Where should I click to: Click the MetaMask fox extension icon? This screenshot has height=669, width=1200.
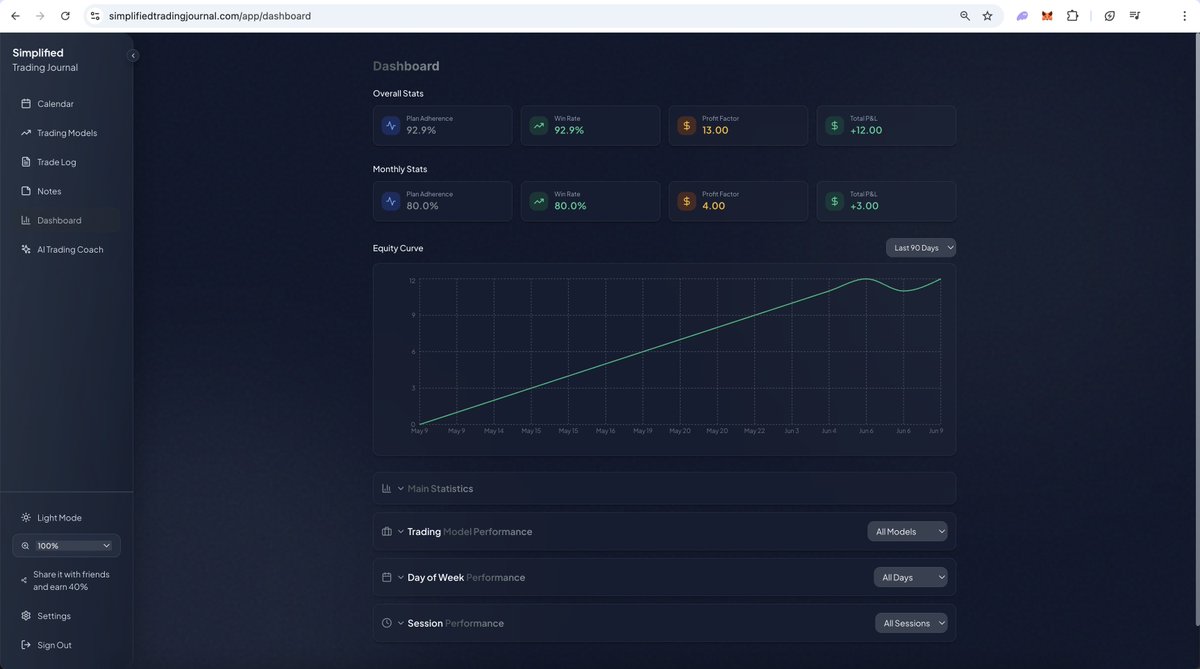tap(1047, 16)
